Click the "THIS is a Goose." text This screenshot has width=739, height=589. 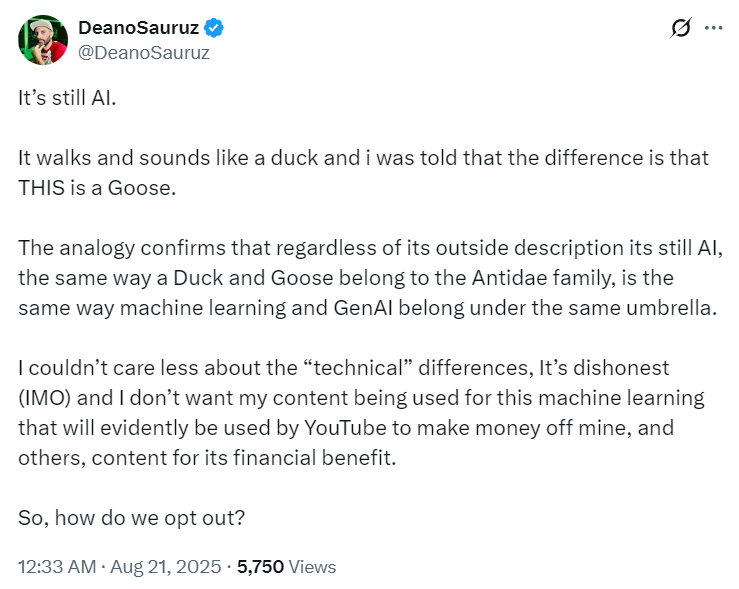[x=97, y=188]
